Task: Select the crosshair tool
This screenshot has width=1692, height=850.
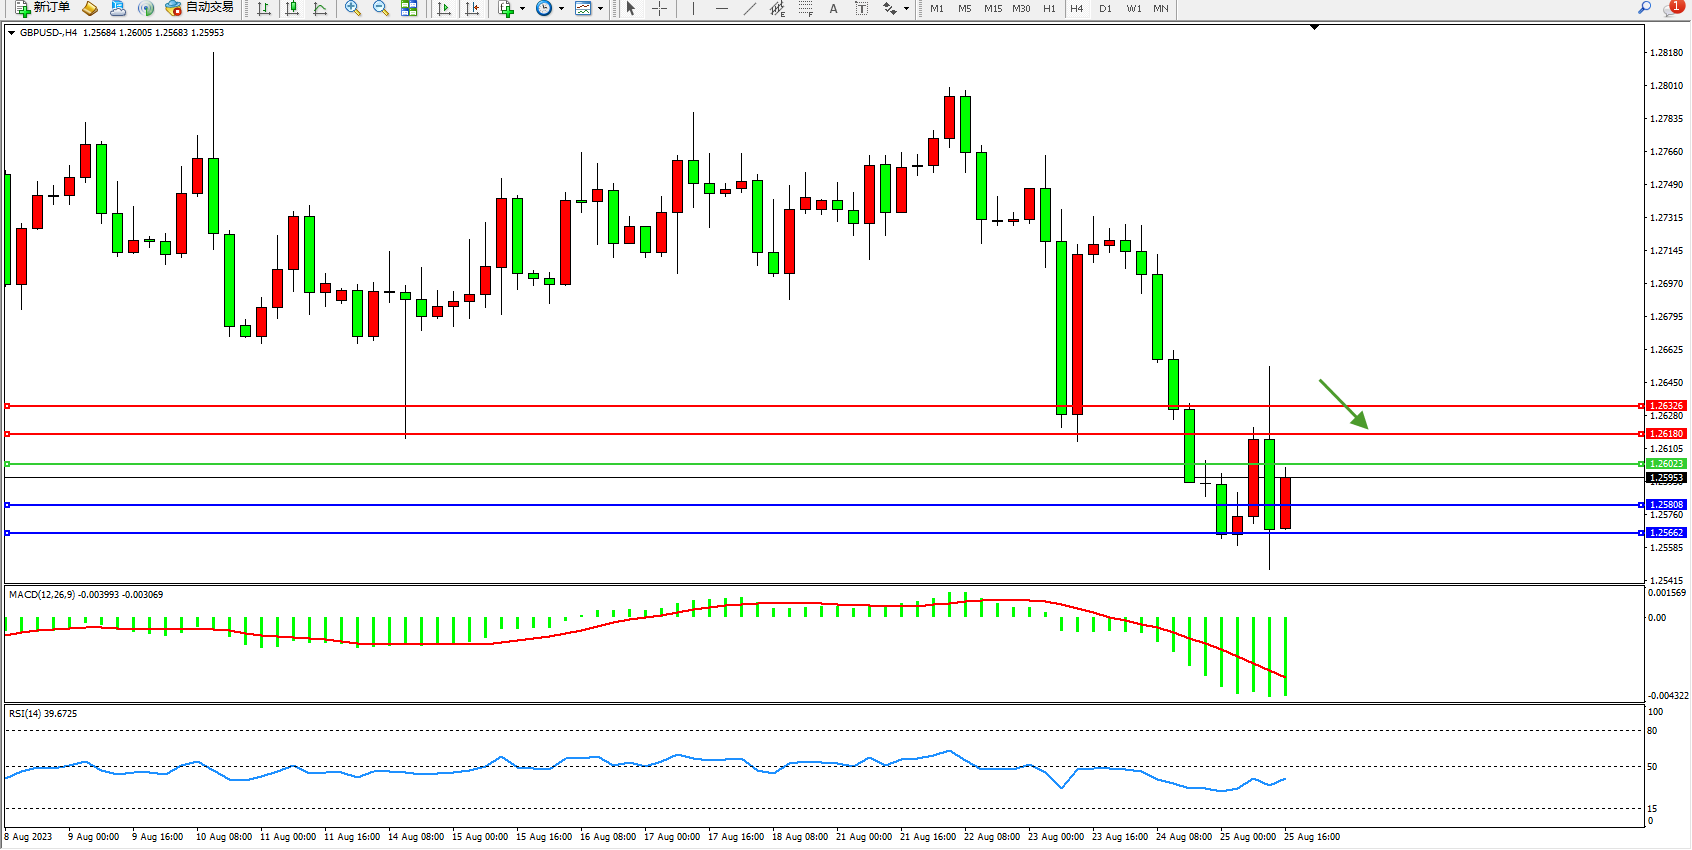Action: click(x=660, y=8)
